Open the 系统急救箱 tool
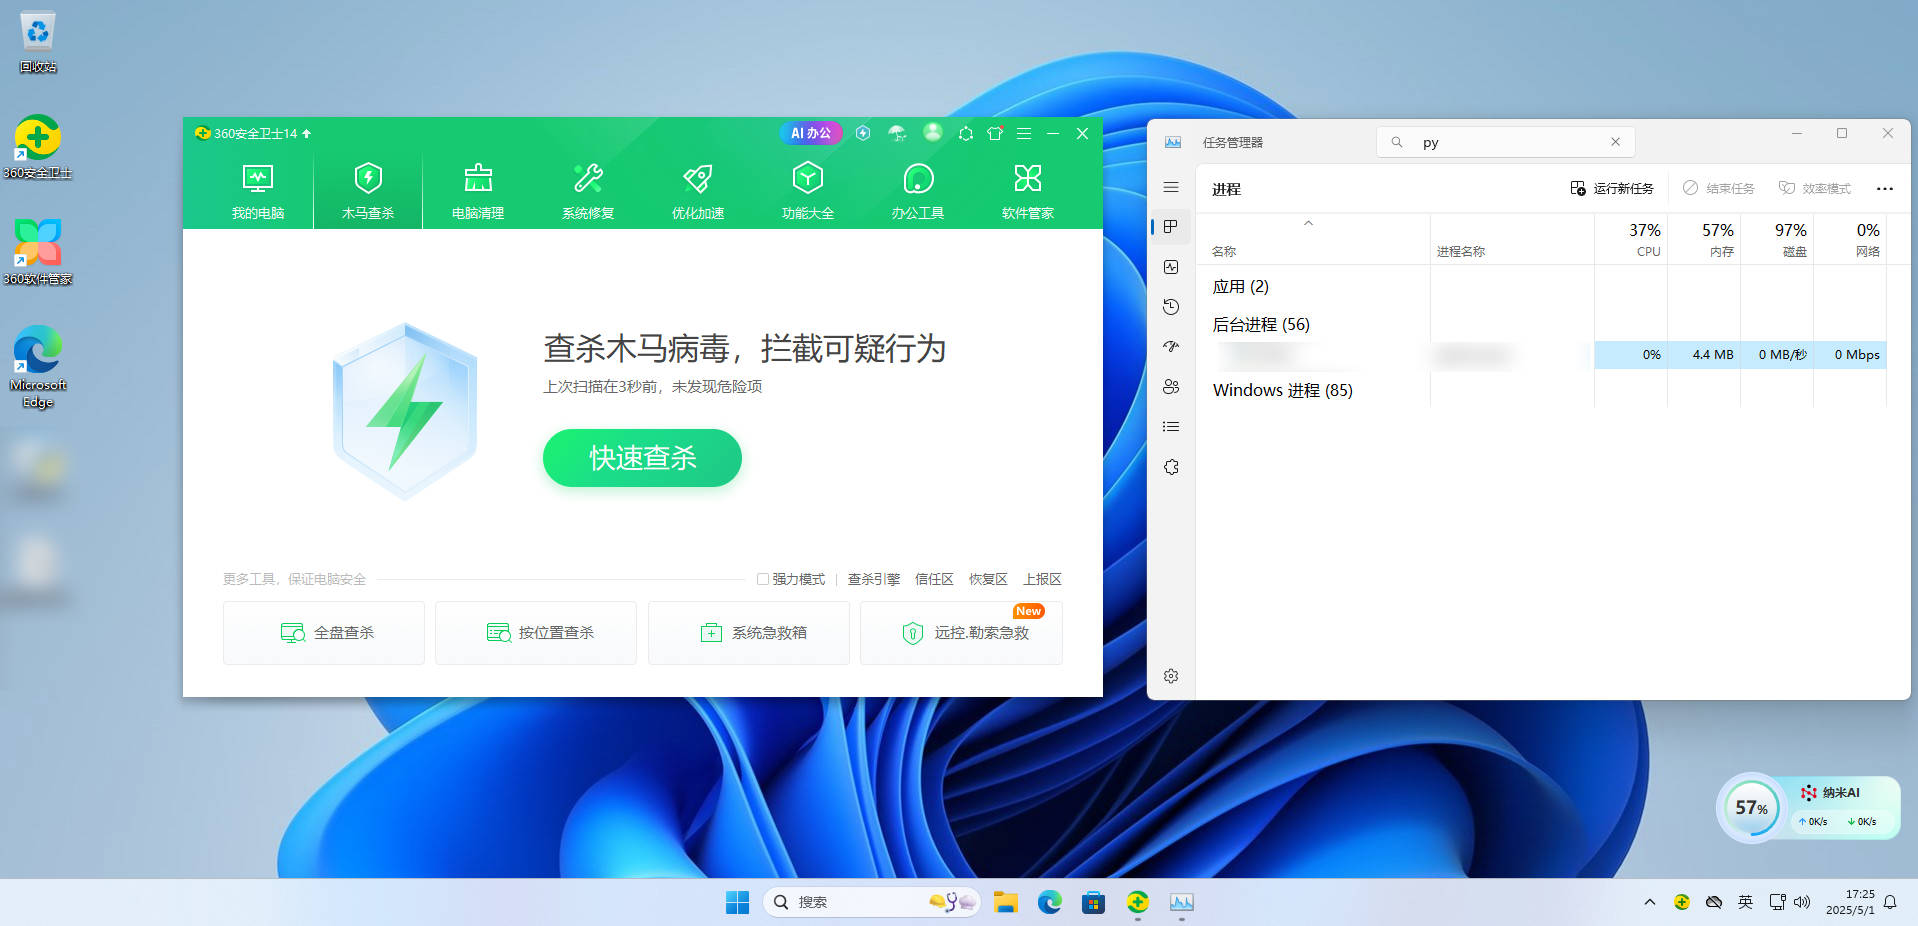1918x926 pixels. (749, 633)
